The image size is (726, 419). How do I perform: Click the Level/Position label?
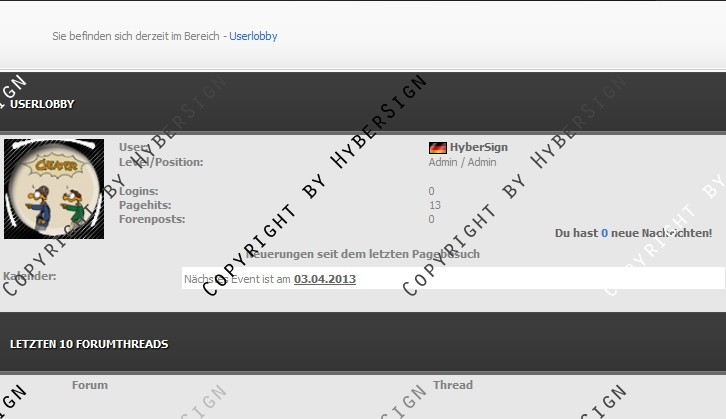click(x=160, y=162)
